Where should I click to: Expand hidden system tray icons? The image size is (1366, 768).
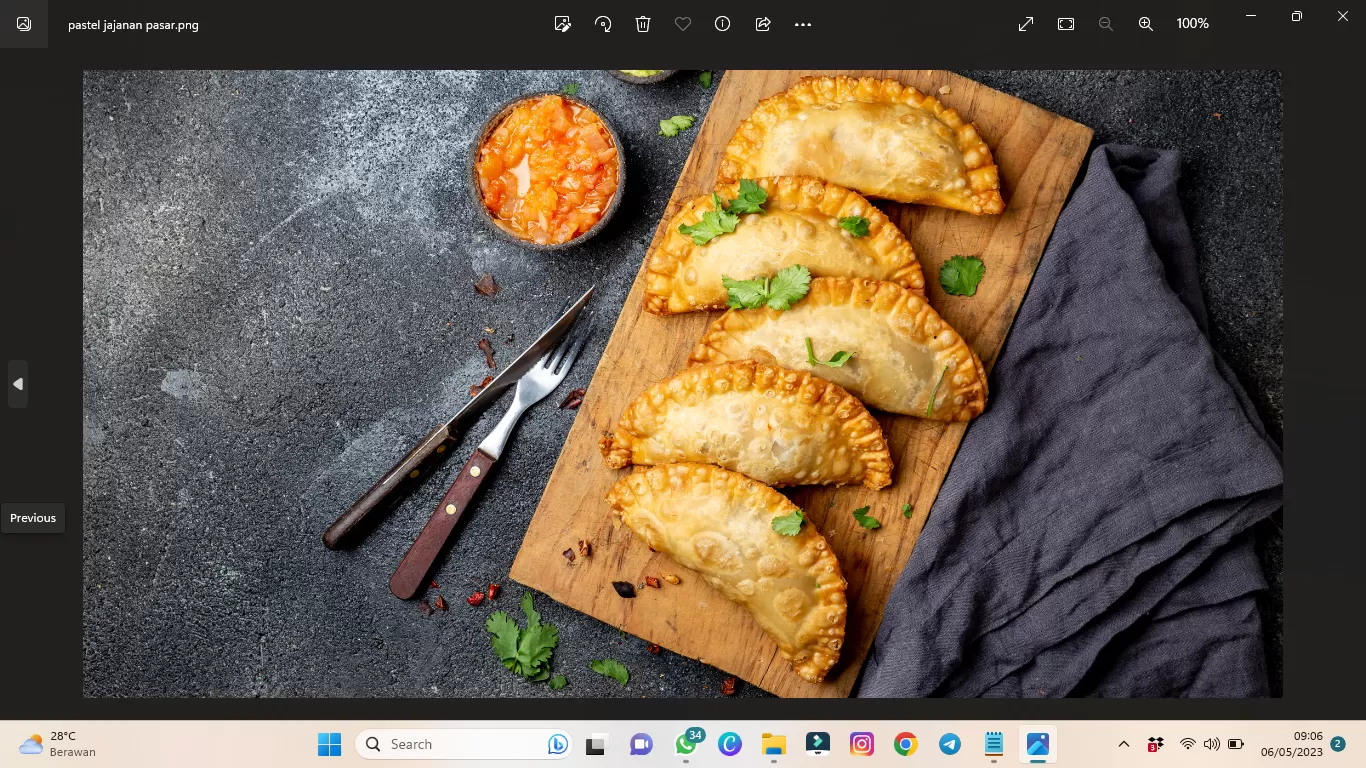click(x=1124, y=744)
